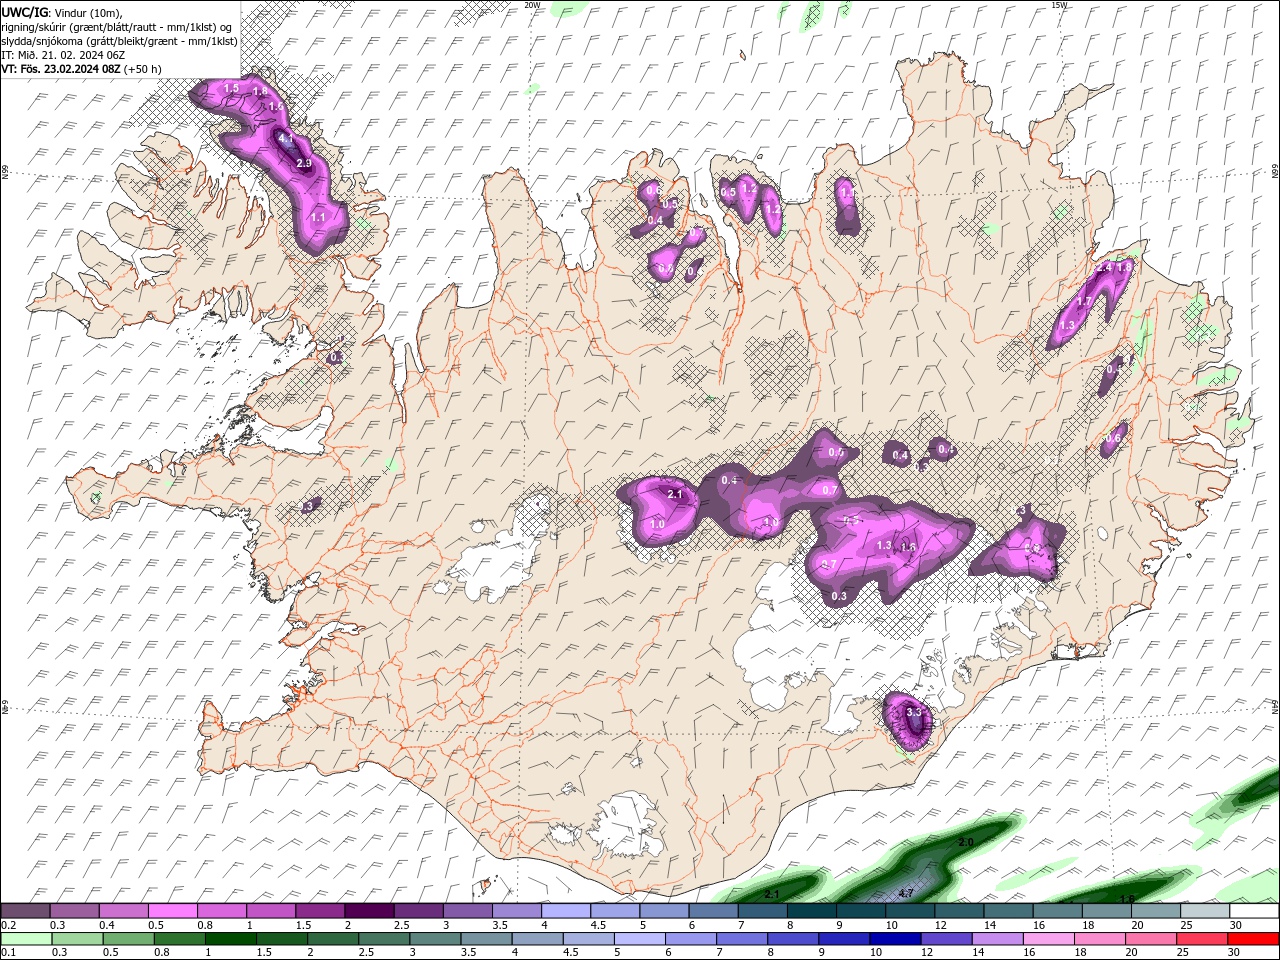Click the dark green 1 swatch in the lower legend
This screenshot has width=1280, height=960.
click(231, 939)
